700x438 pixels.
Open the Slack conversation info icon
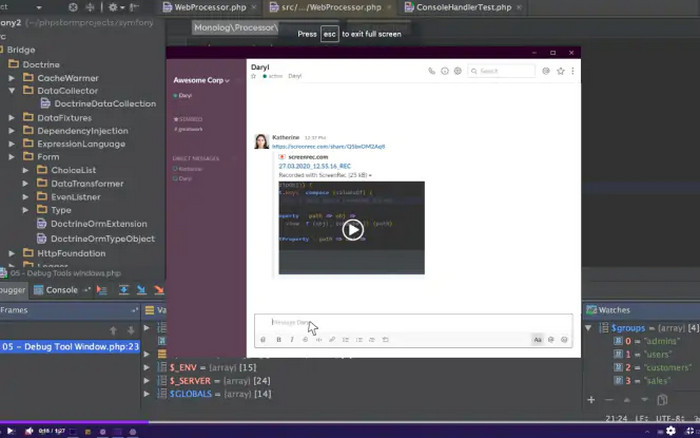click(x=445, y=71)
